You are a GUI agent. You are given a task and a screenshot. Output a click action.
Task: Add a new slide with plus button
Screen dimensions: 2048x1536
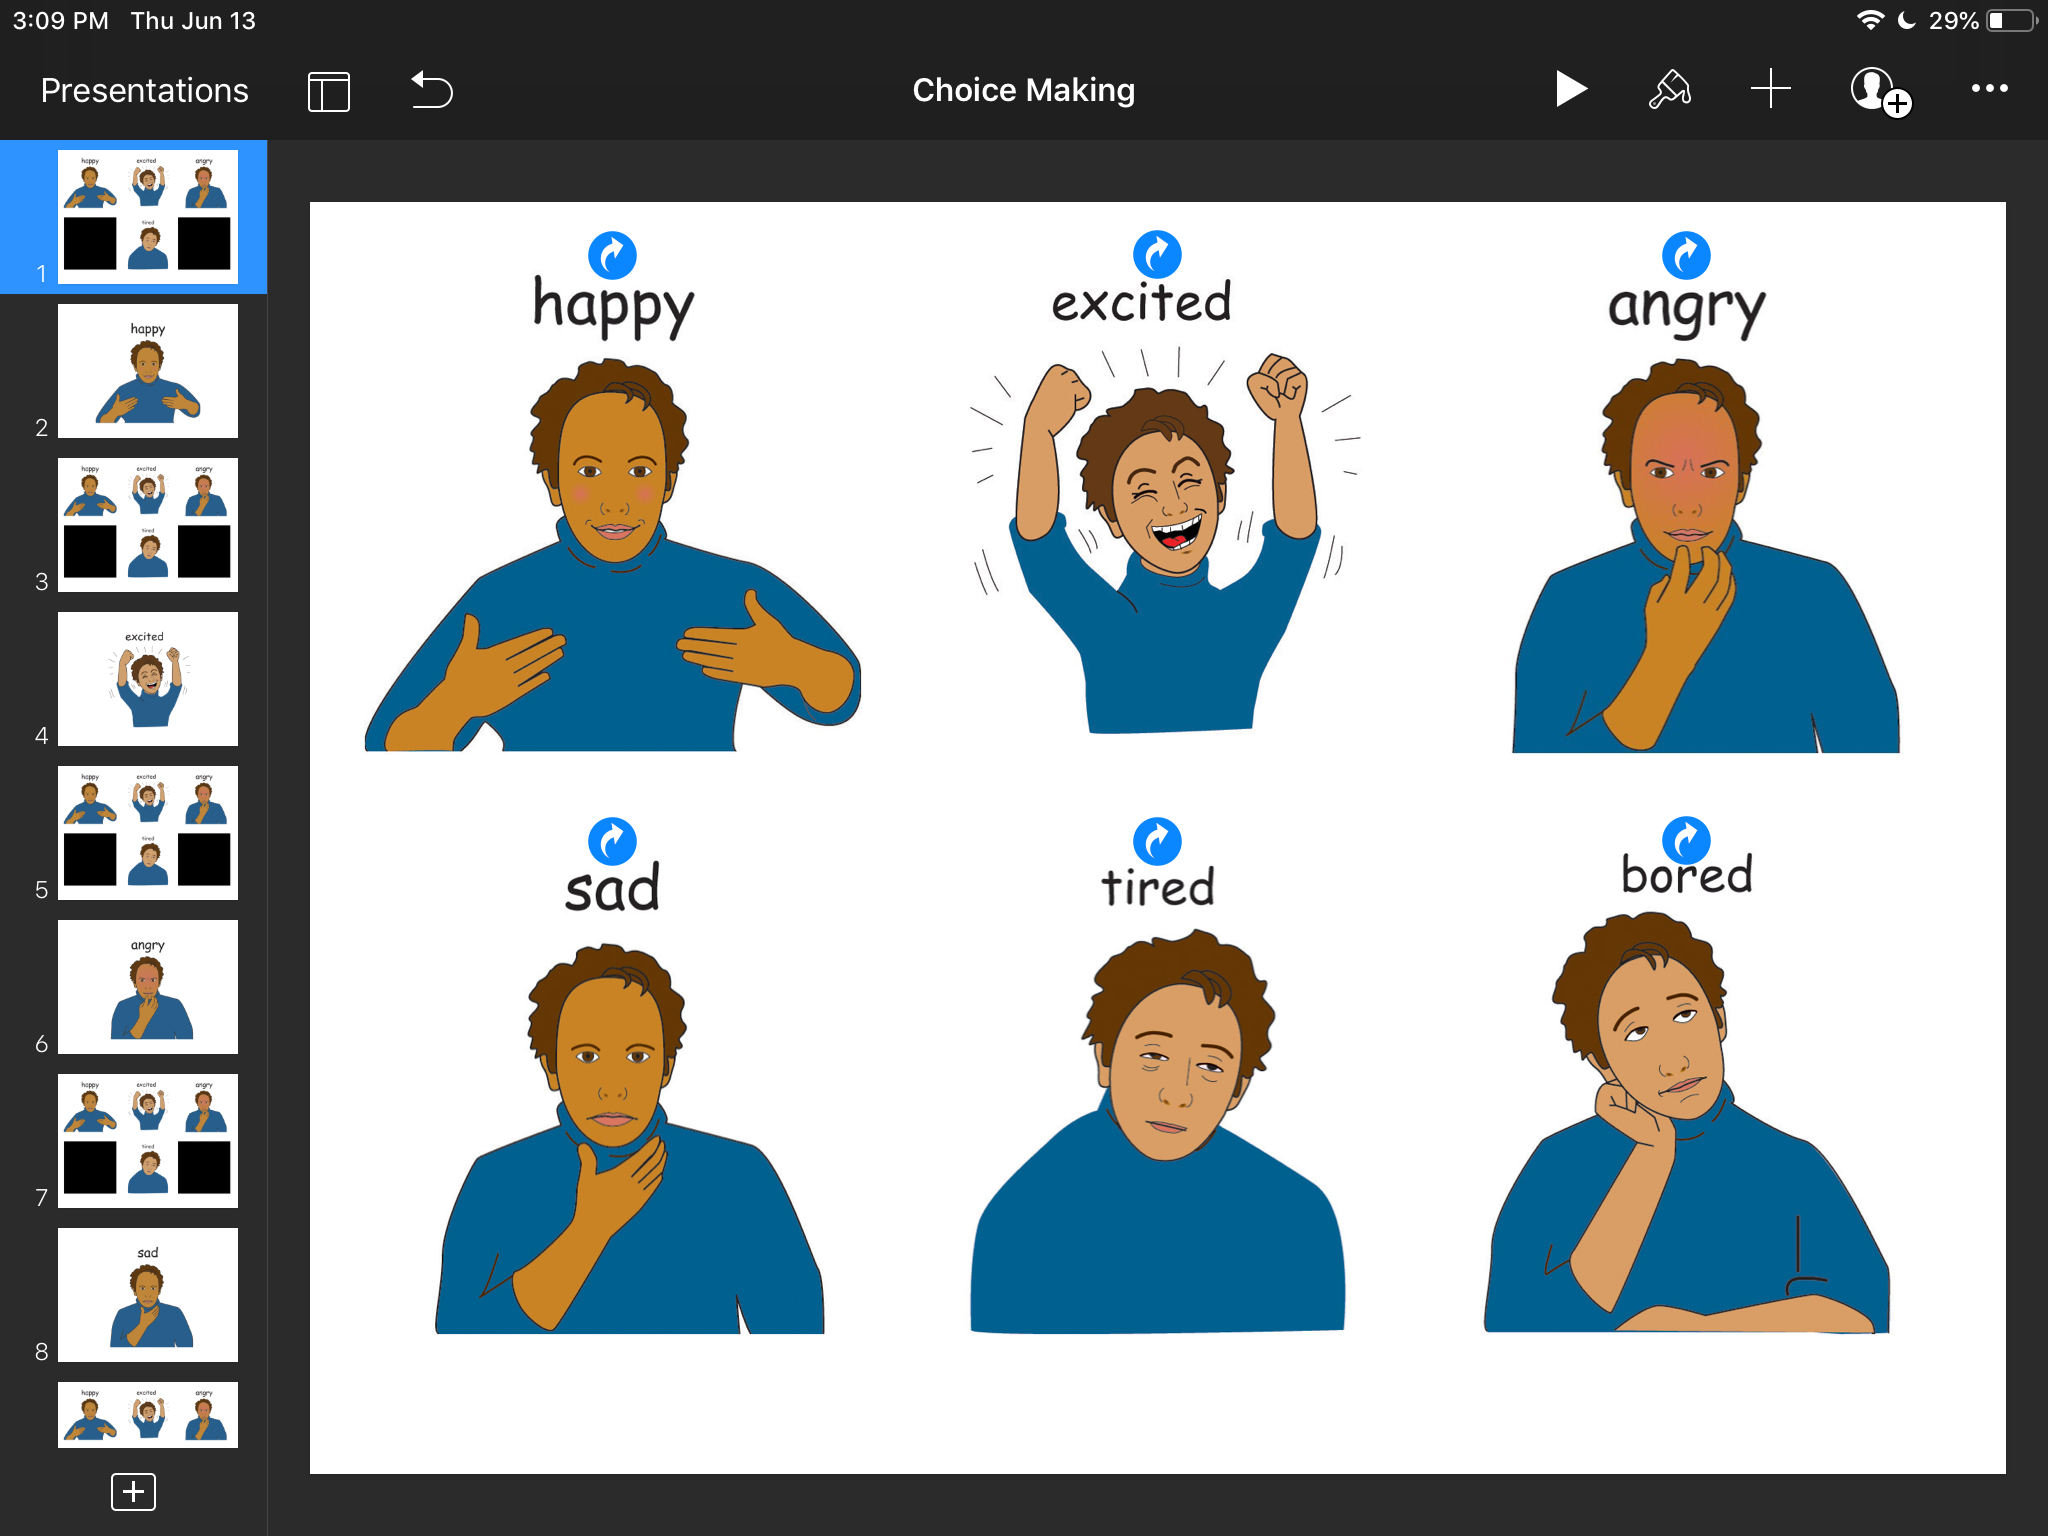[x=133, y=1491]
